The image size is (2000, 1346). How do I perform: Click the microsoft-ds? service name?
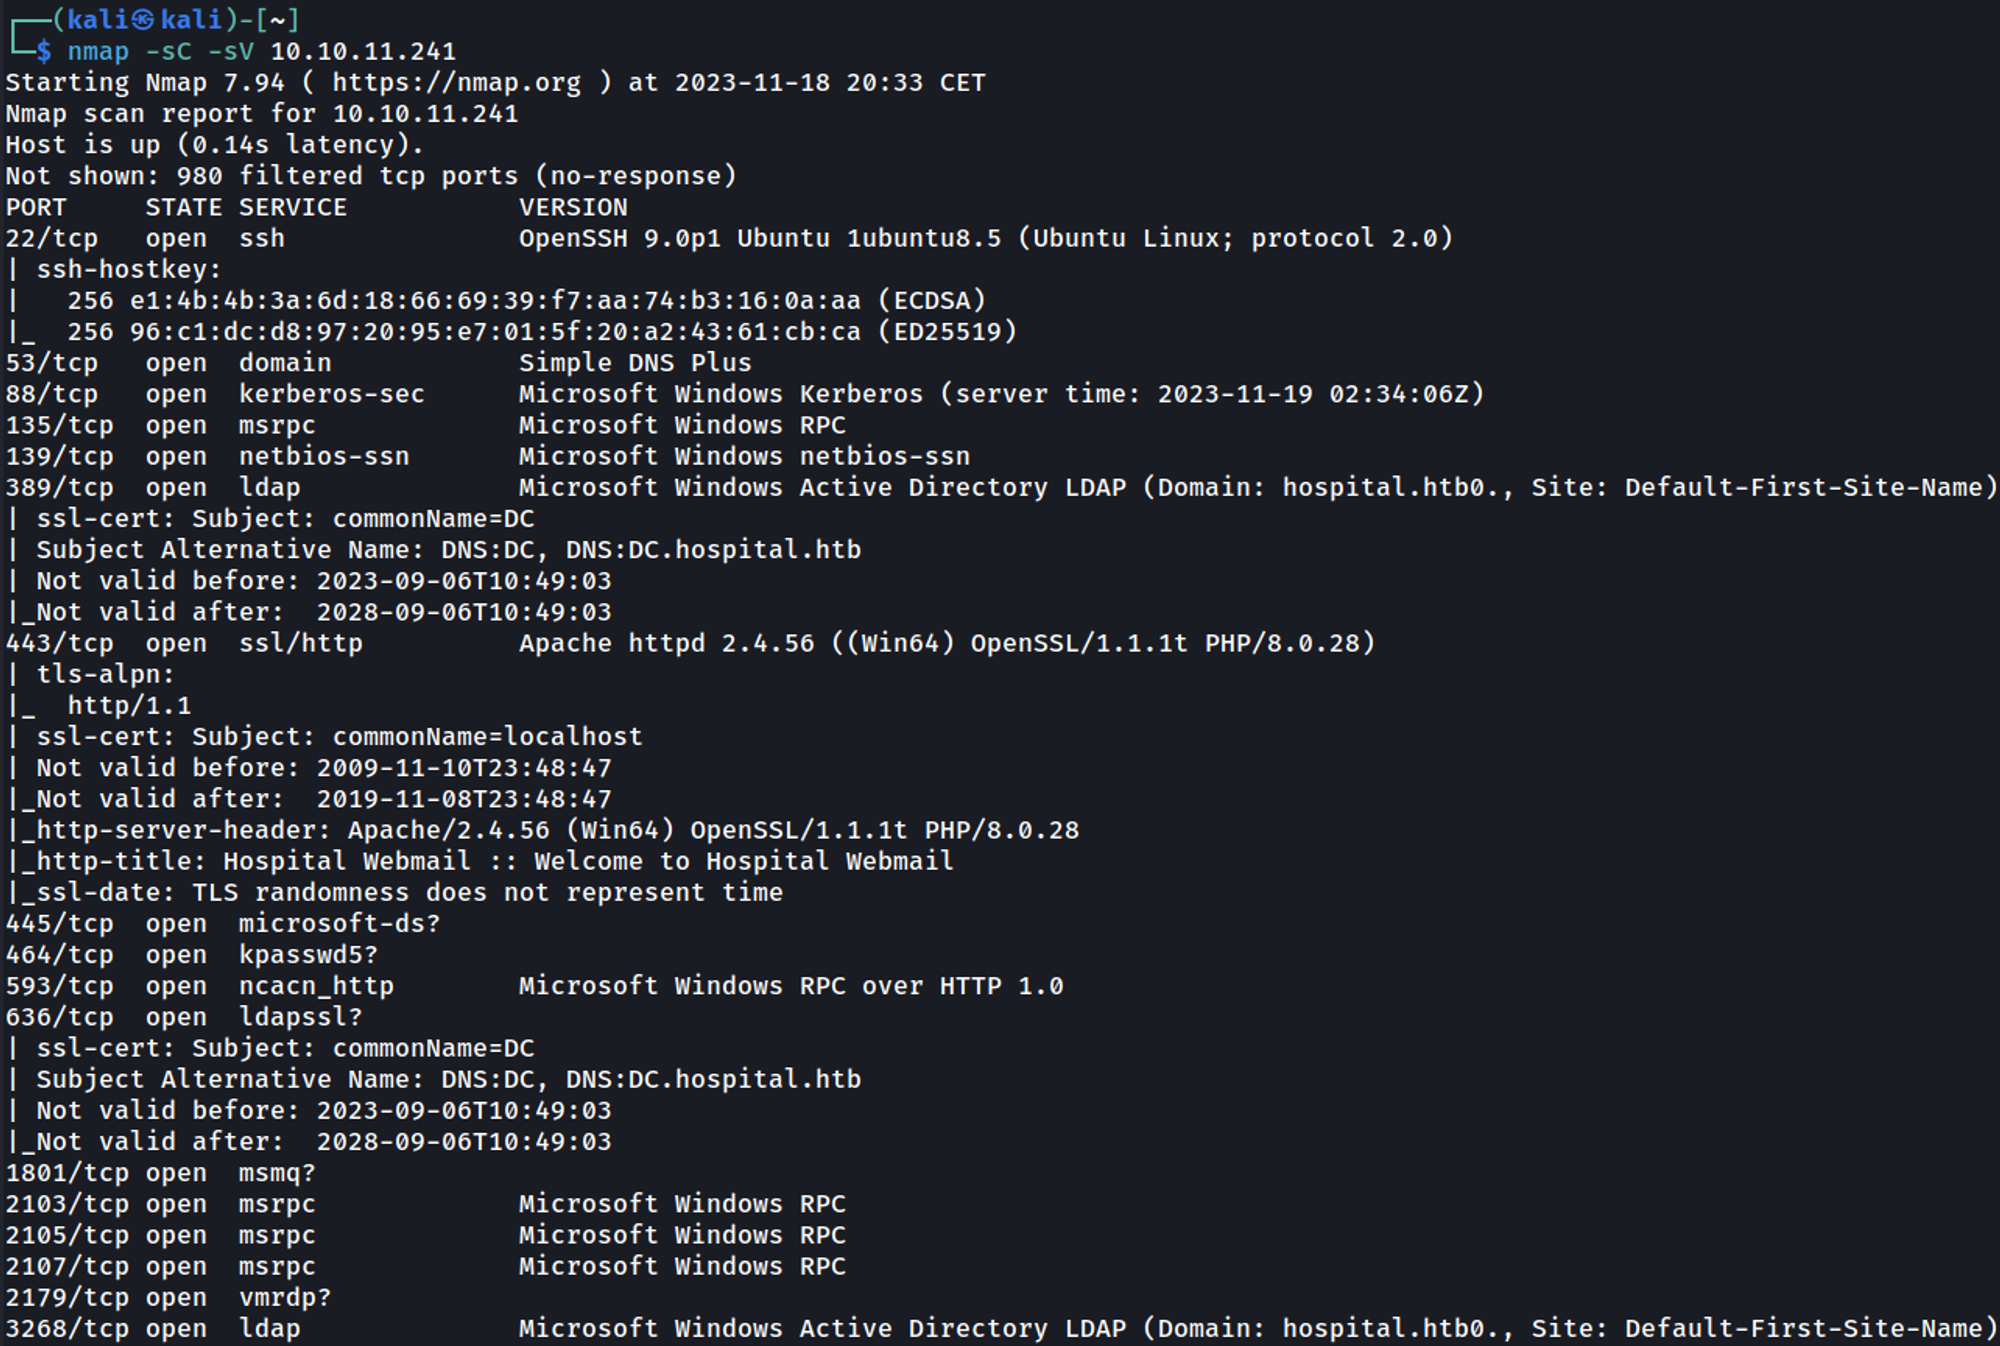click(x=339, y=924)
